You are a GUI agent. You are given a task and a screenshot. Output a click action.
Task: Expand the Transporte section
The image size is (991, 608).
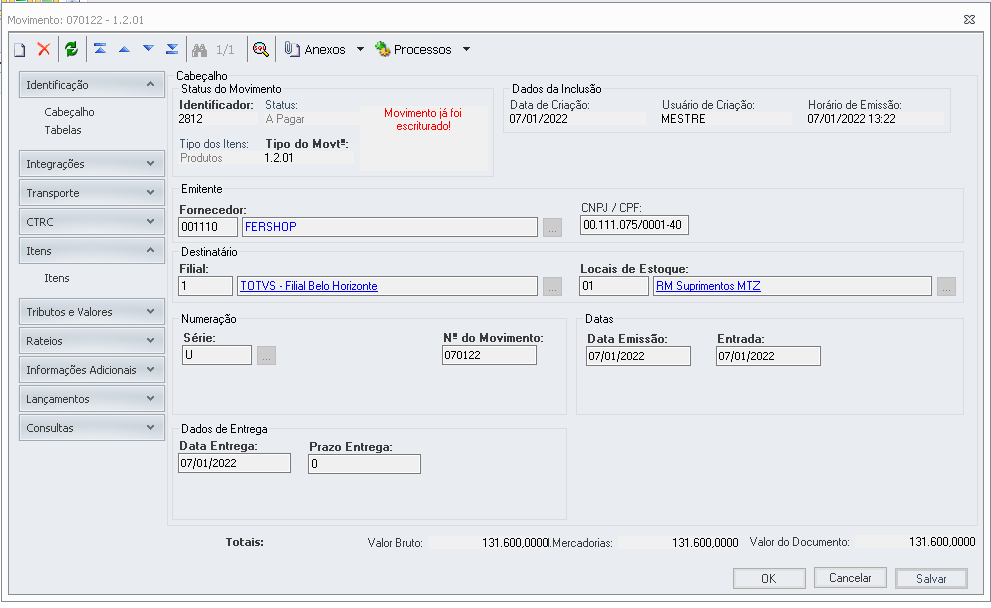click(x=92, y=193)
